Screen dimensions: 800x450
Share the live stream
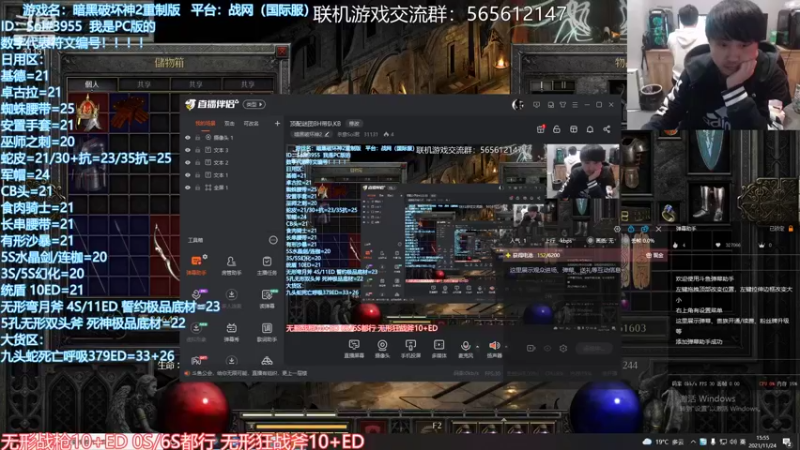(607, 129)
